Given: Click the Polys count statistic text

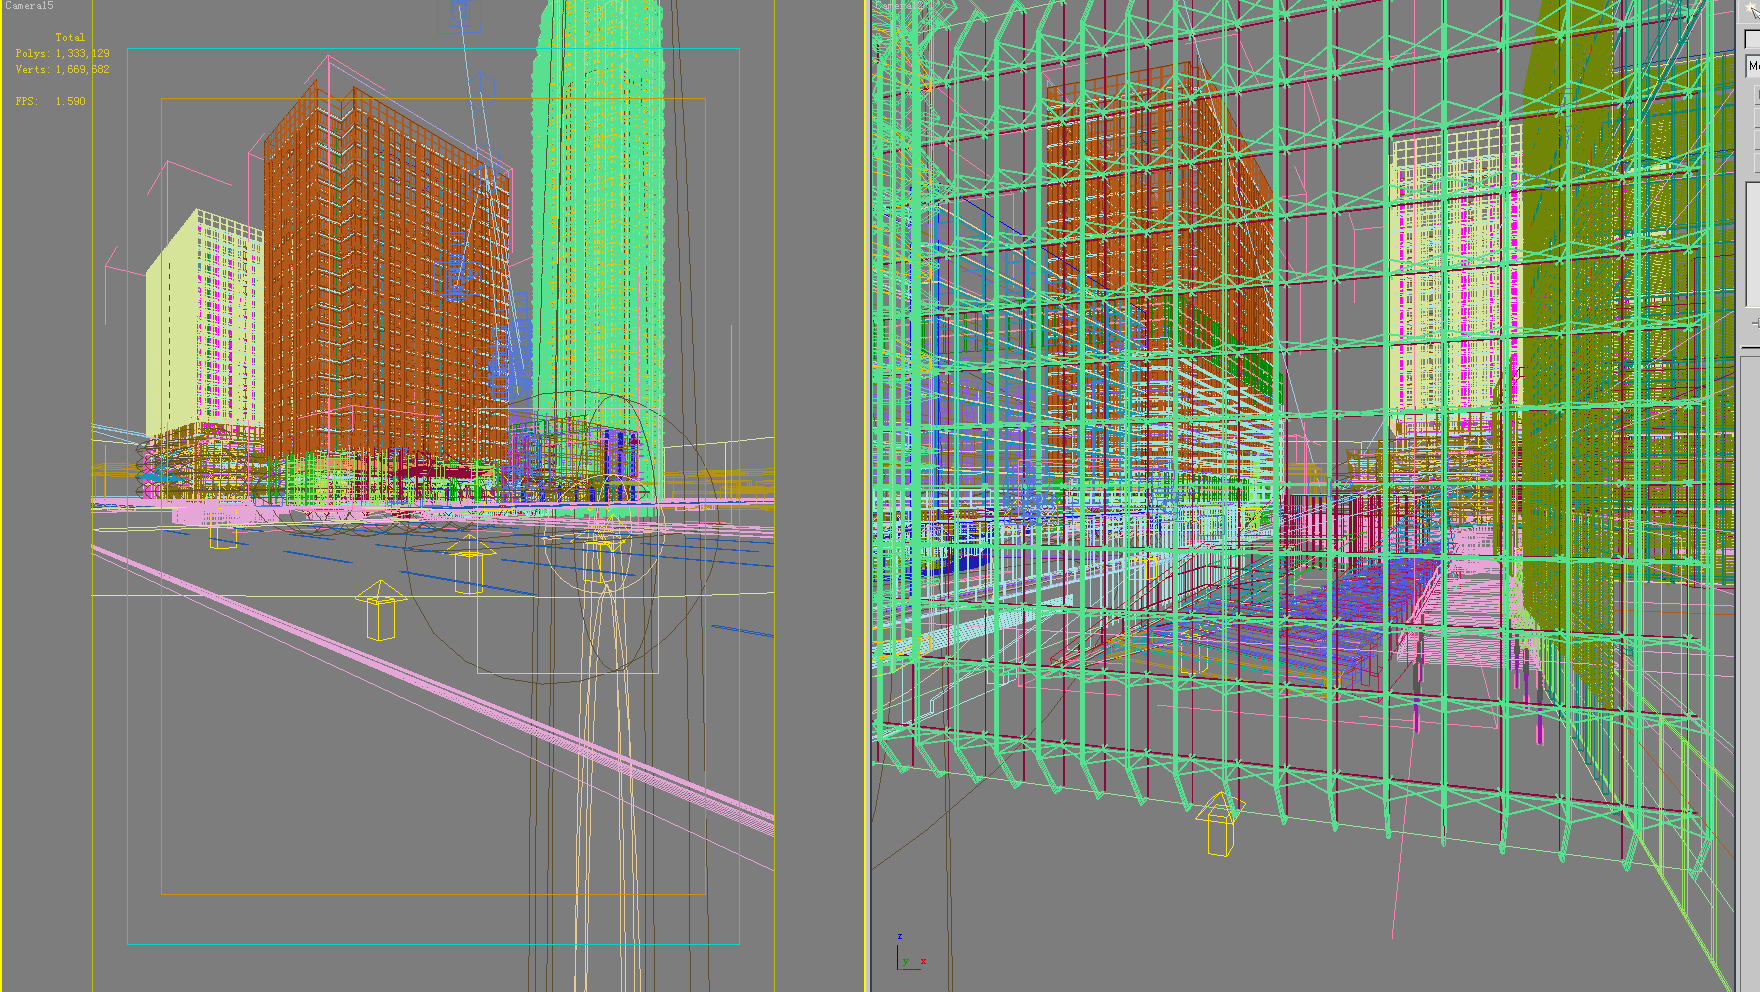Looking at the screenshot, I should point(62,54).
